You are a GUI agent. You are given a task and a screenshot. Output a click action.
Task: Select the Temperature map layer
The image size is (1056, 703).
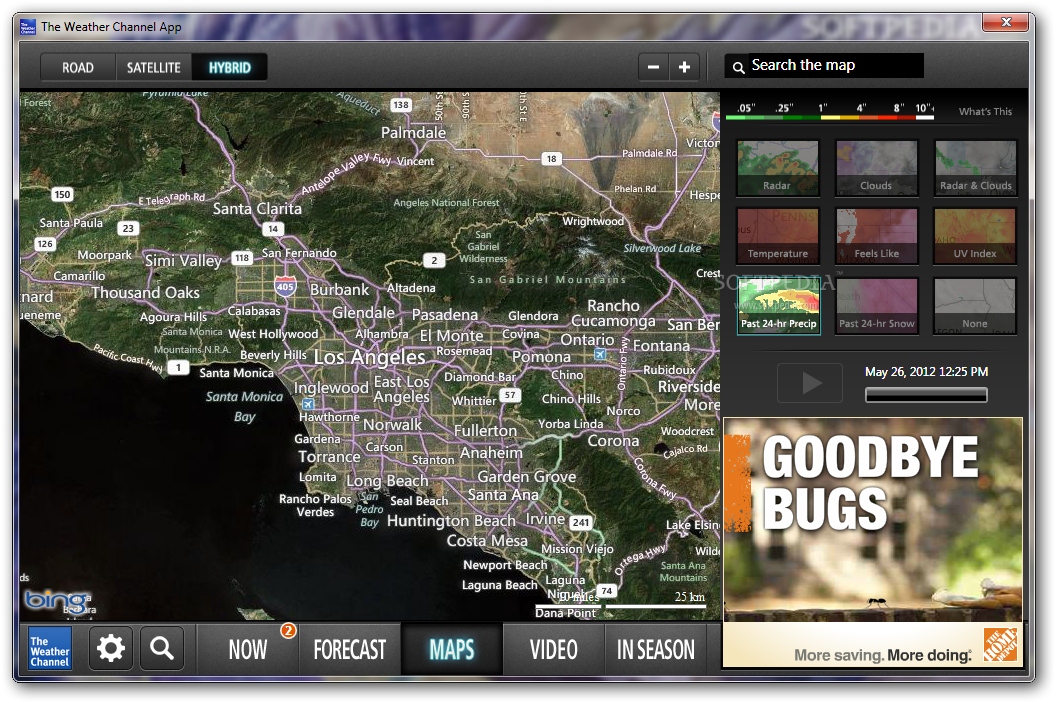point(778,236)
